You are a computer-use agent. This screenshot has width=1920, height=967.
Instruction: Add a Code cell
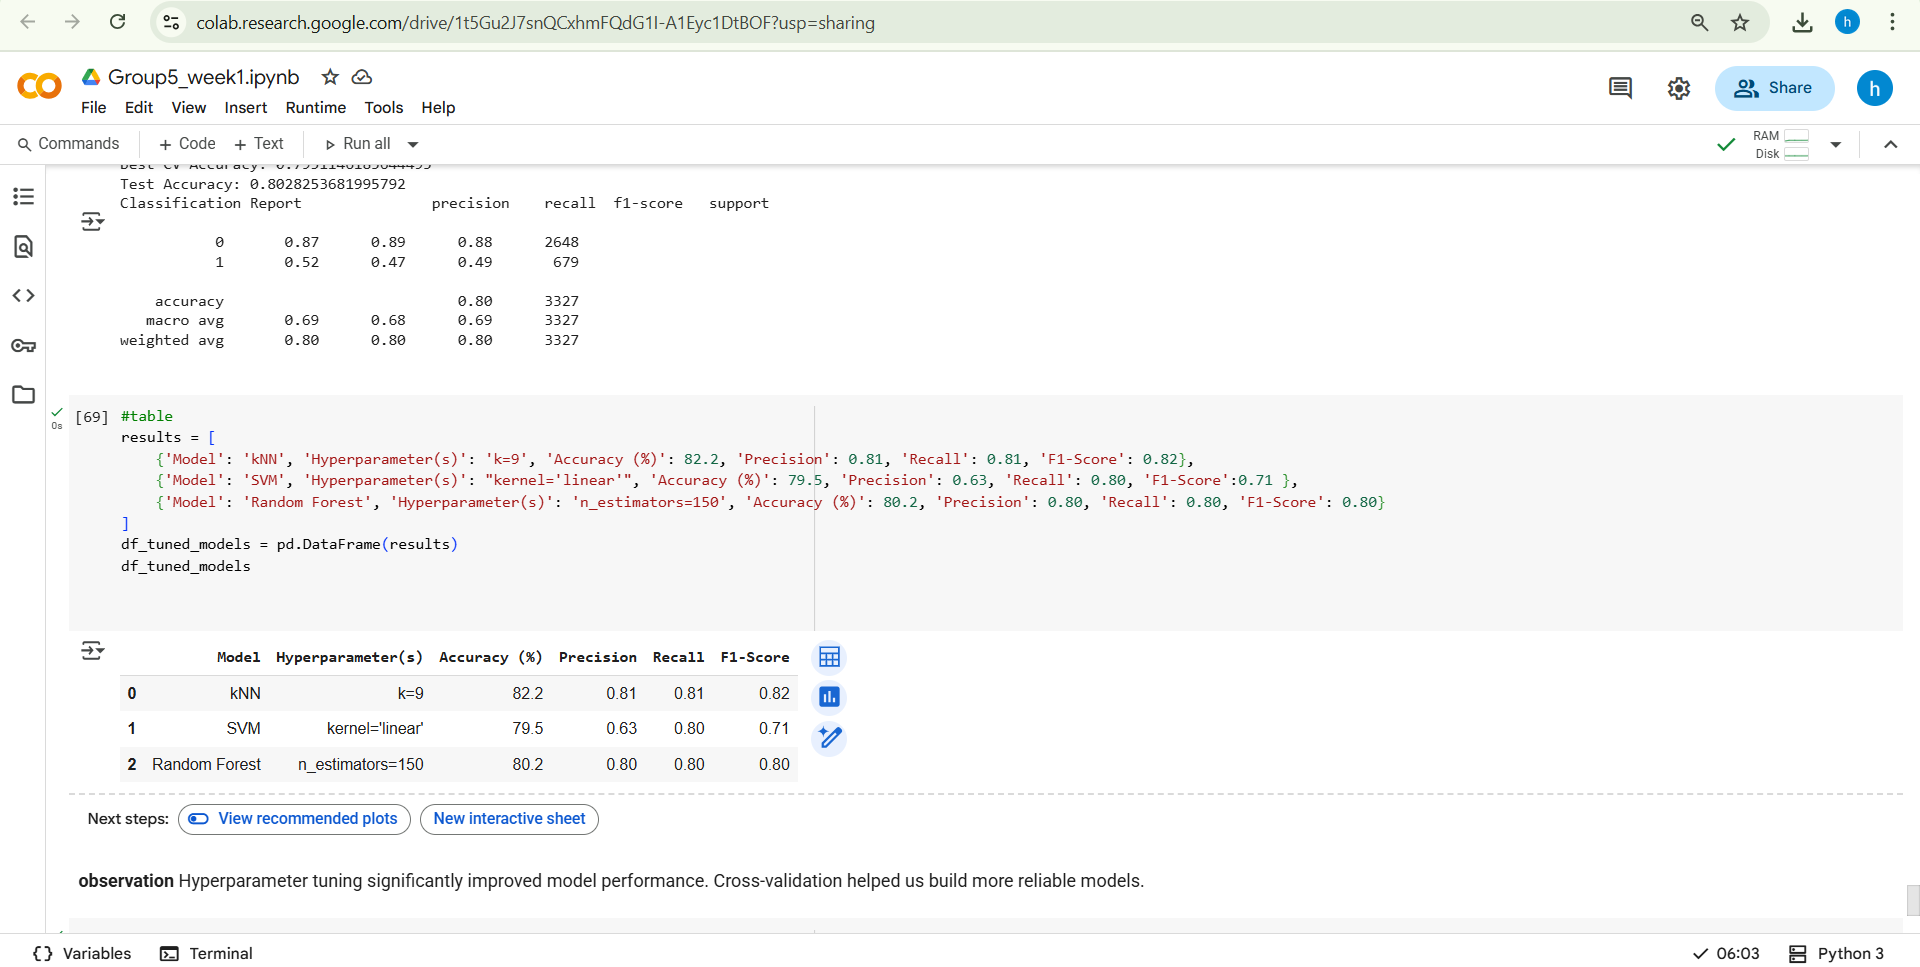(187, 144)
